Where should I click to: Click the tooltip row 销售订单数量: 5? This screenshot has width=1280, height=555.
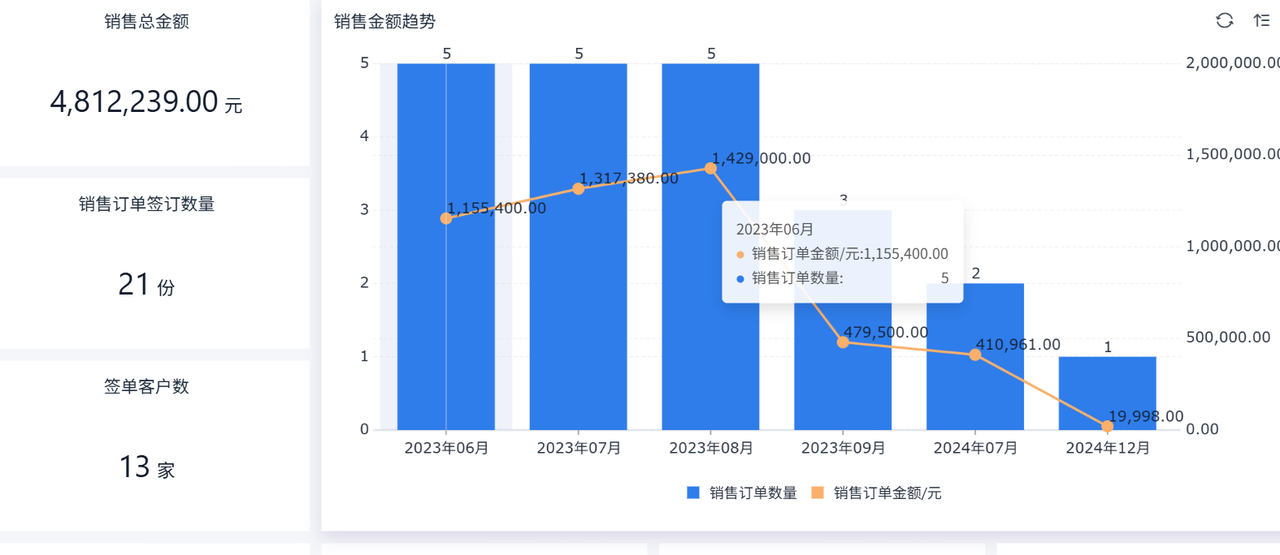pyautogui.click(x=842, y=278)
